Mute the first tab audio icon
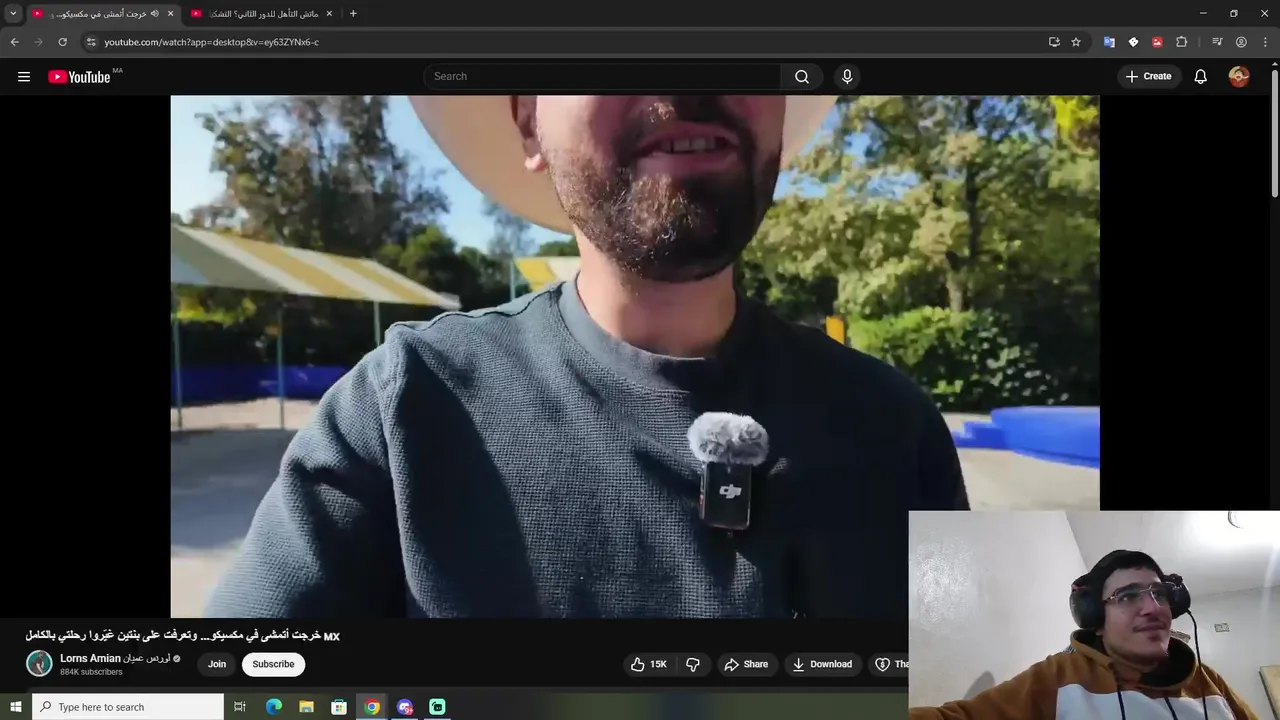 coord(155,13)
